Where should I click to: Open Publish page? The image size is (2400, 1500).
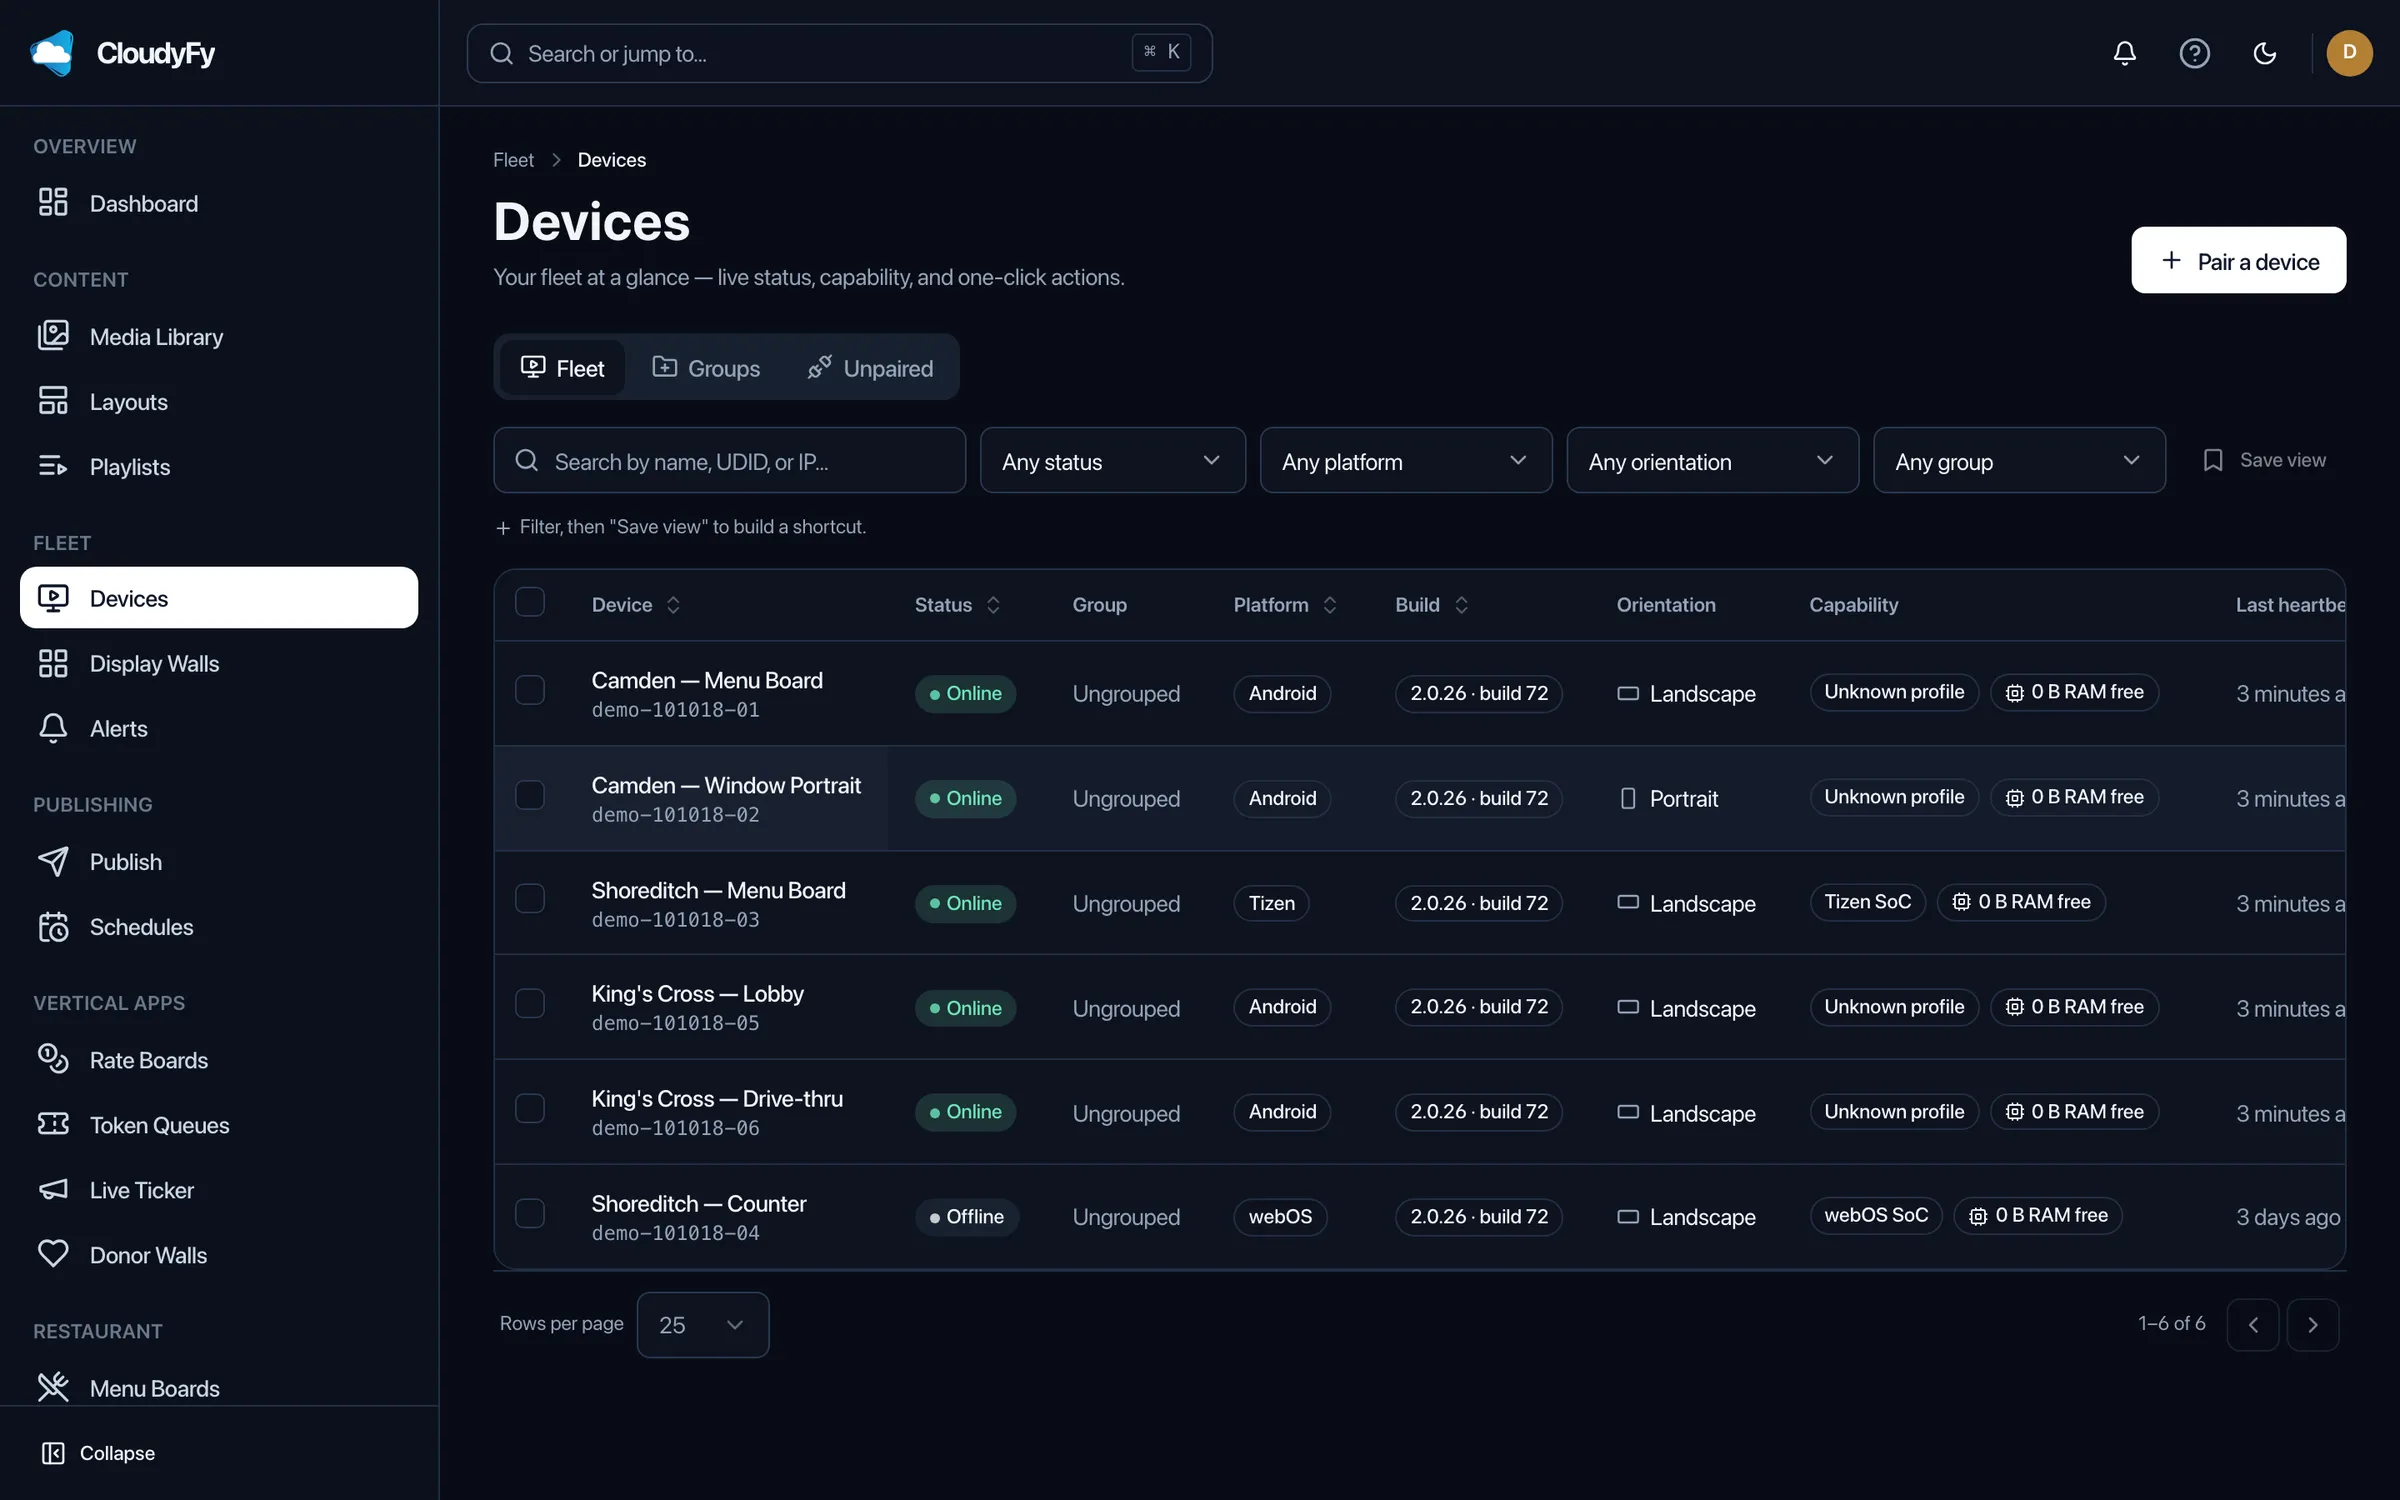click(219, 861)
